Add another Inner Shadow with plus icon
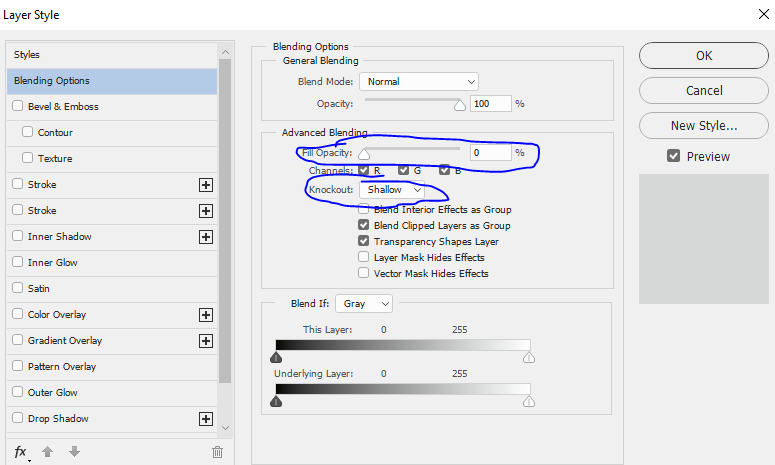The height and width of the screenshot is (465, 775). point(206,237)
